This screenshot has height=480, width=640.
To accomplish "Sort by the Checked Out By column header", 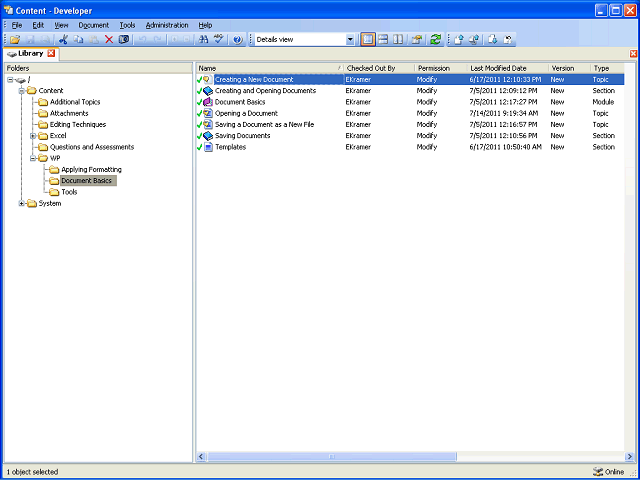I will coord(379,68).
